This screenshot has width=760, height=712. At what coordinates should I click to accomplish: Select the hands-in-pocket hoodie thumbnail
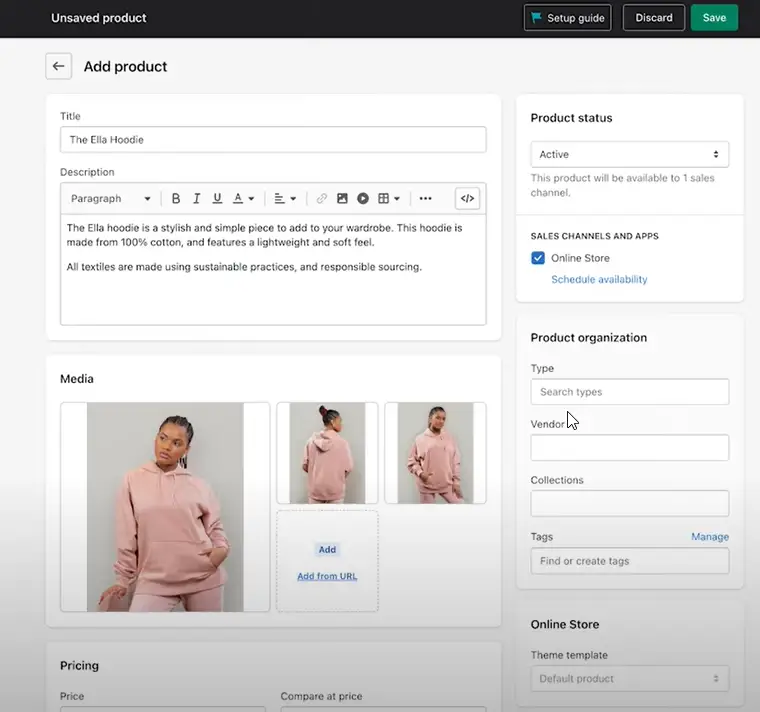435,453
